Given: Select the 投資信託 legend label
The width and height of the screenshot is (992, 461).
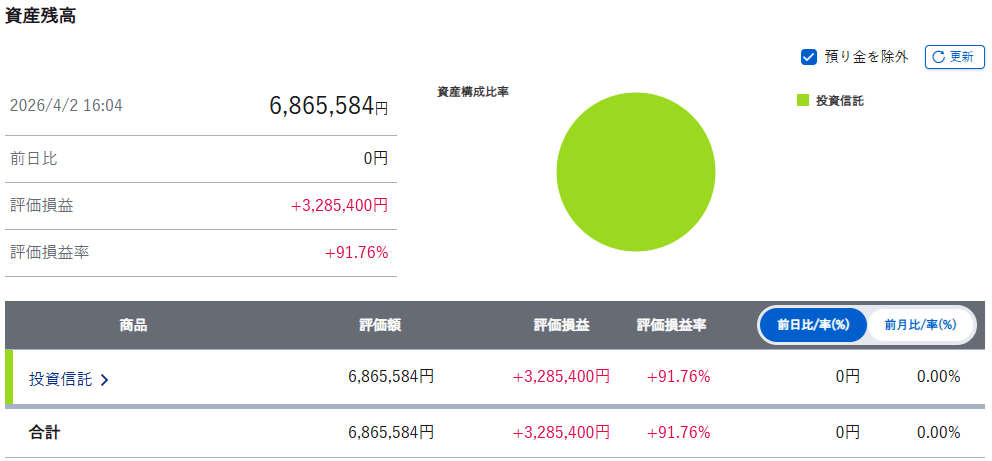Looking at the screenshot, I should 839,101.
